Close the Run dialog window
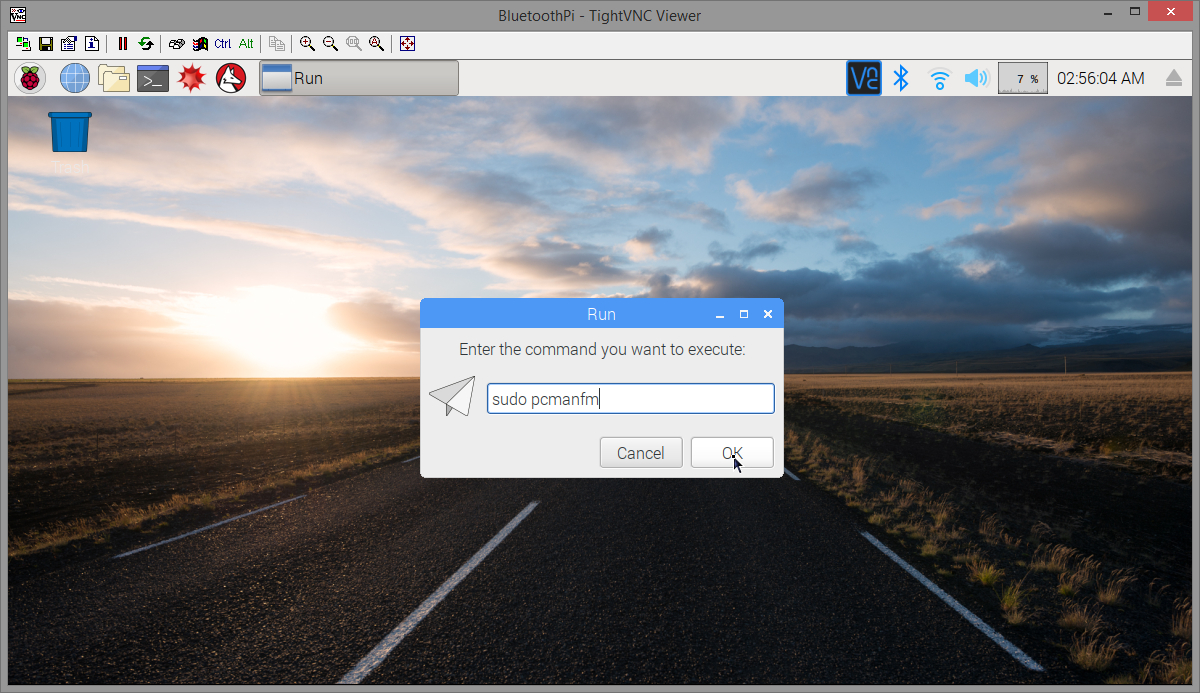Viewport: 1200px width, 693px height. pos(768,314)
